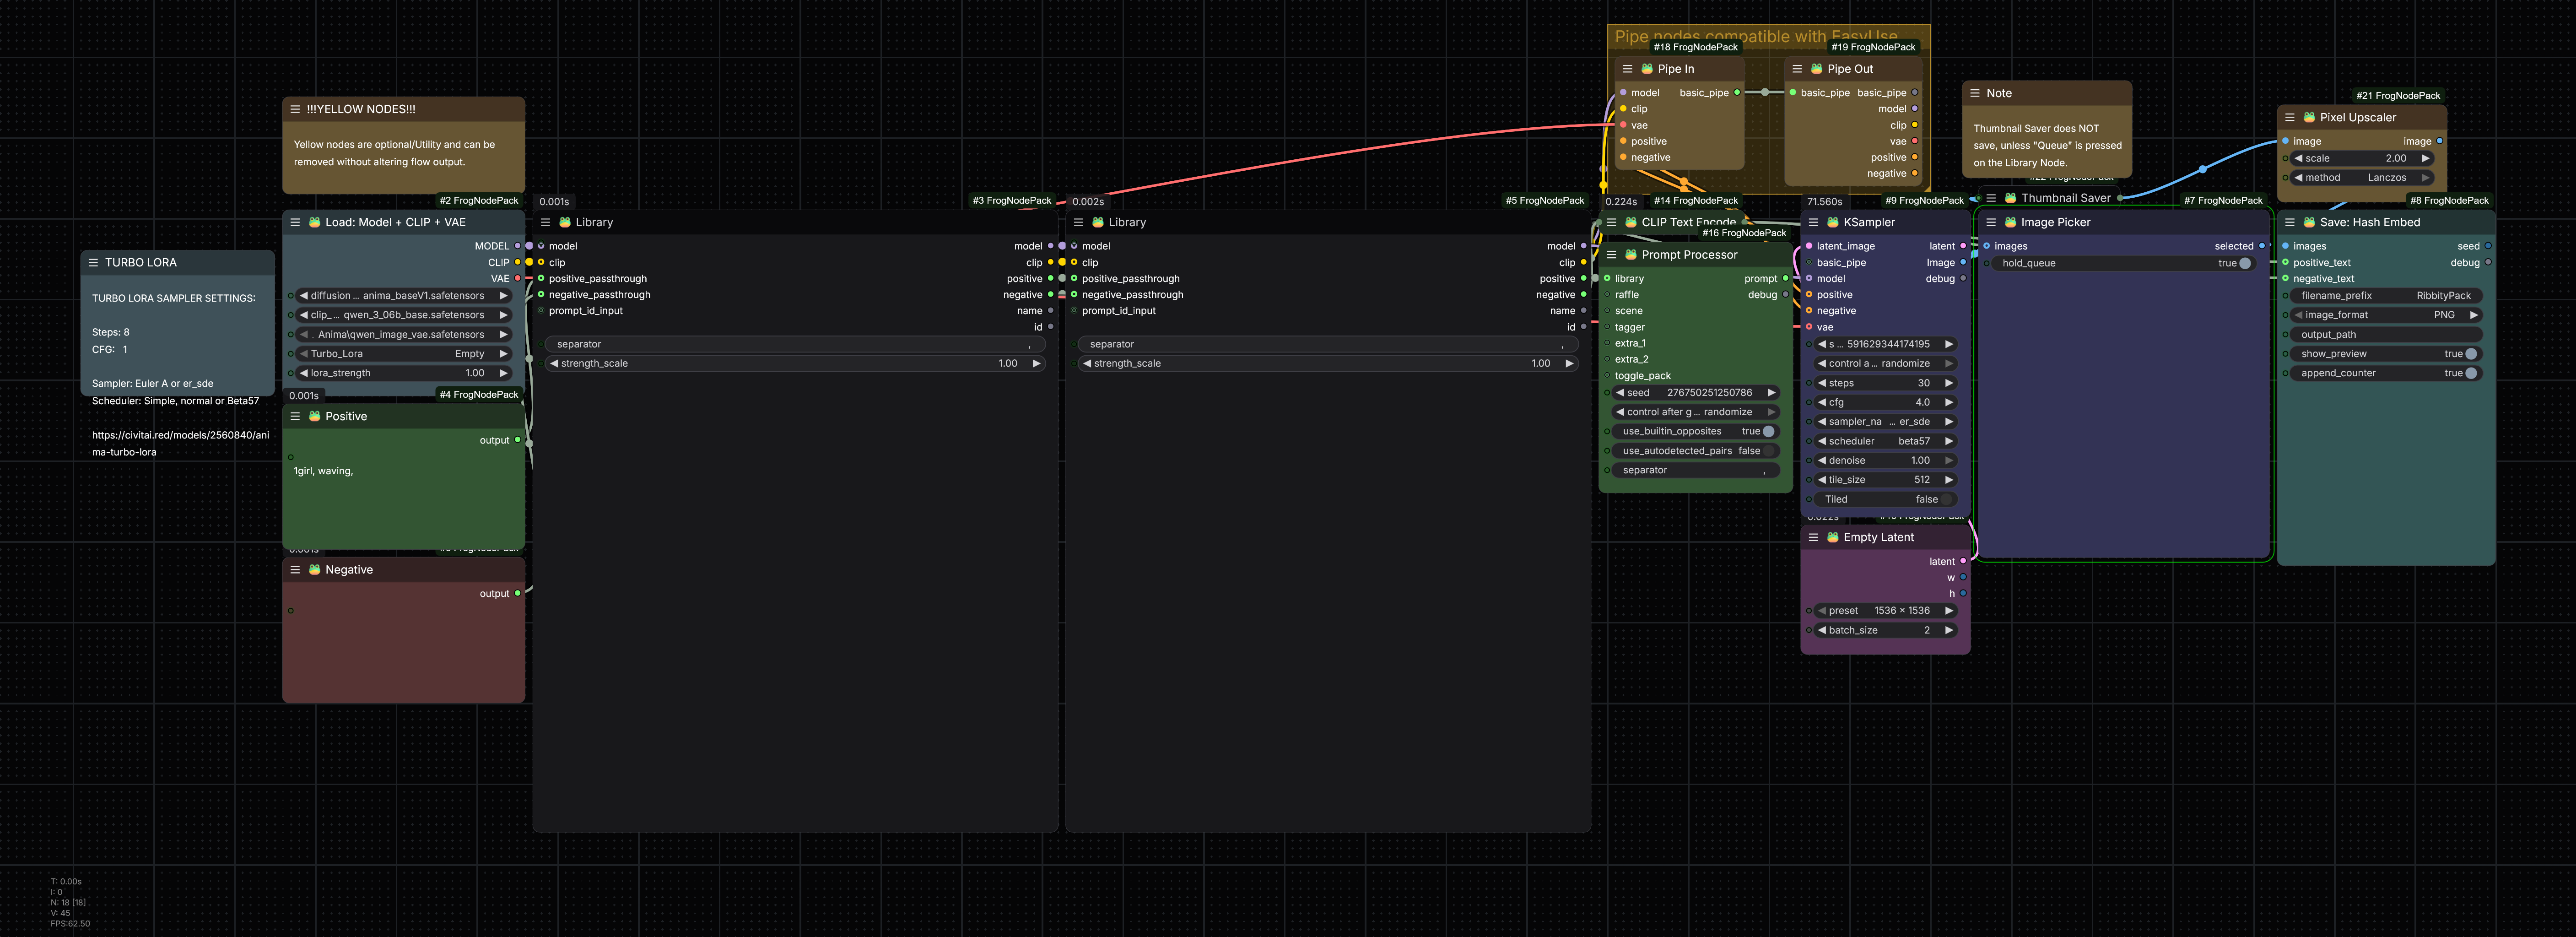2576x937 pixels.
Task: Open Prompt Processor's control after generate randomize selector
Action: coord(1695,412)
